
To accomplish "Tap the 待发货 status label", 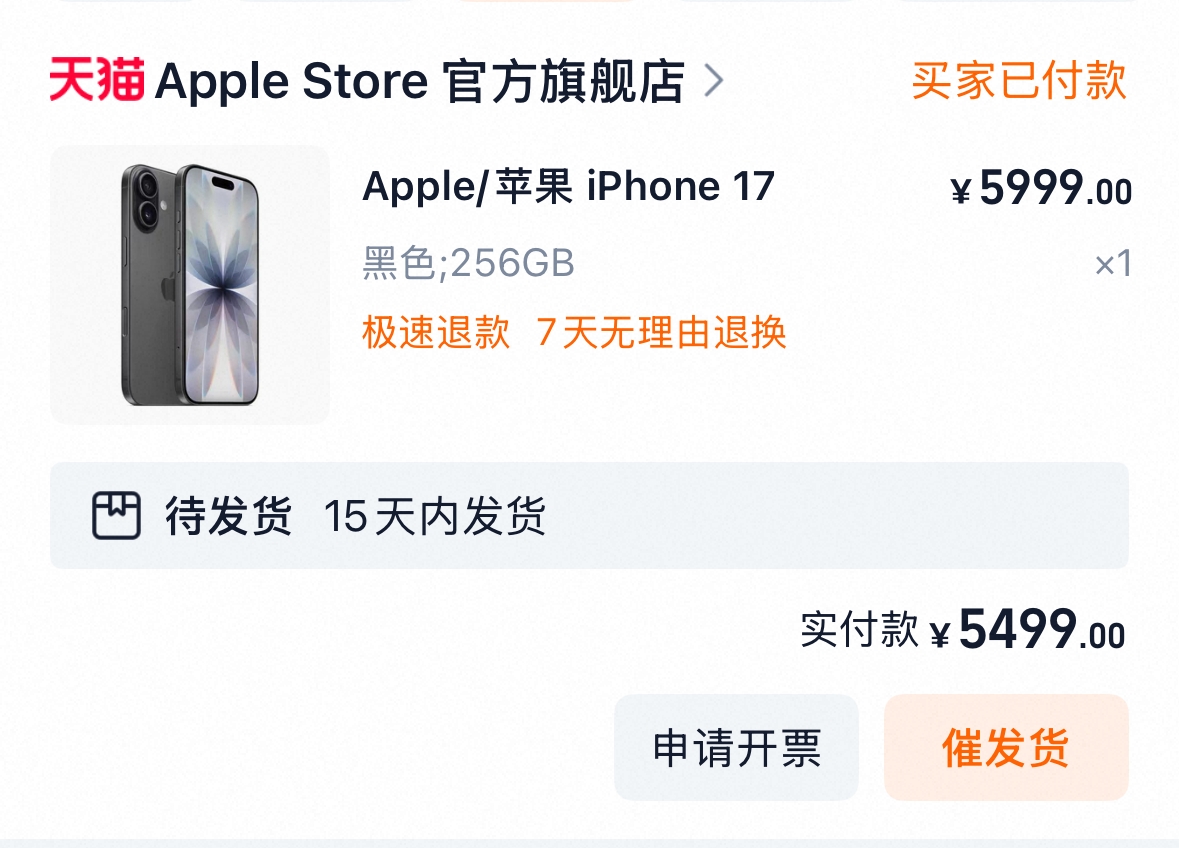I will [x=229, y=516].
